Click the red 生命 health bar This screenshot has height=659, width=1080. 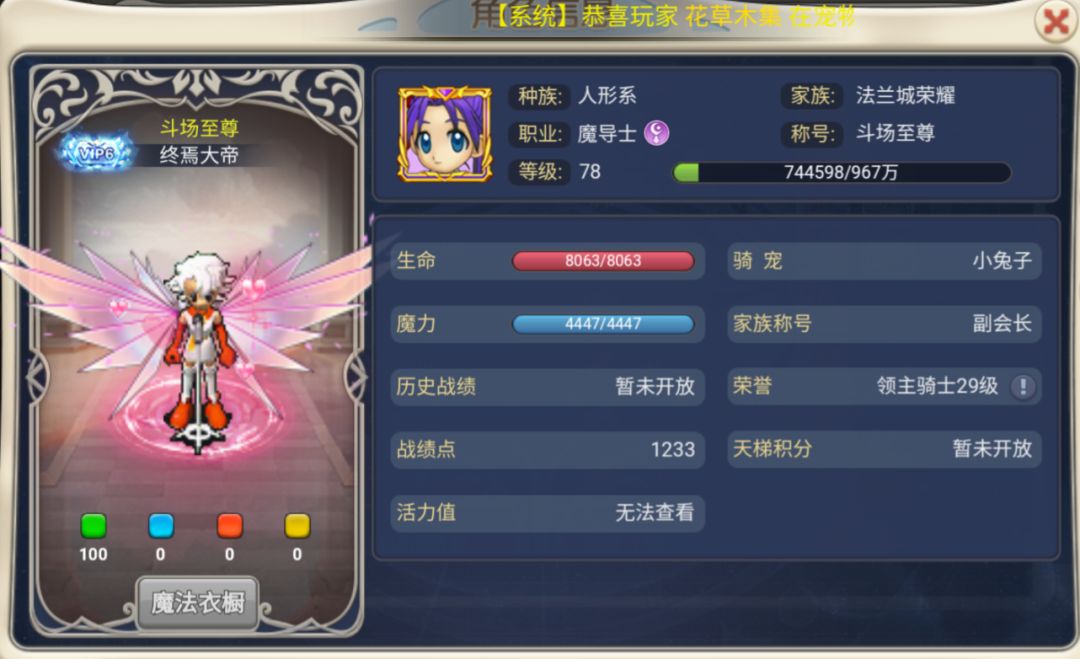(603, 261)
